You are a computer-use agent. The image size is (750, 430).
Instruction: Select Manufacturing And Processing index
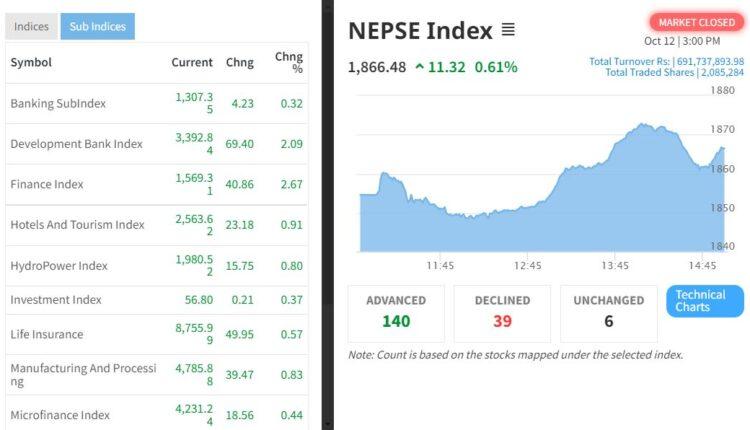[x=83, y=374]
